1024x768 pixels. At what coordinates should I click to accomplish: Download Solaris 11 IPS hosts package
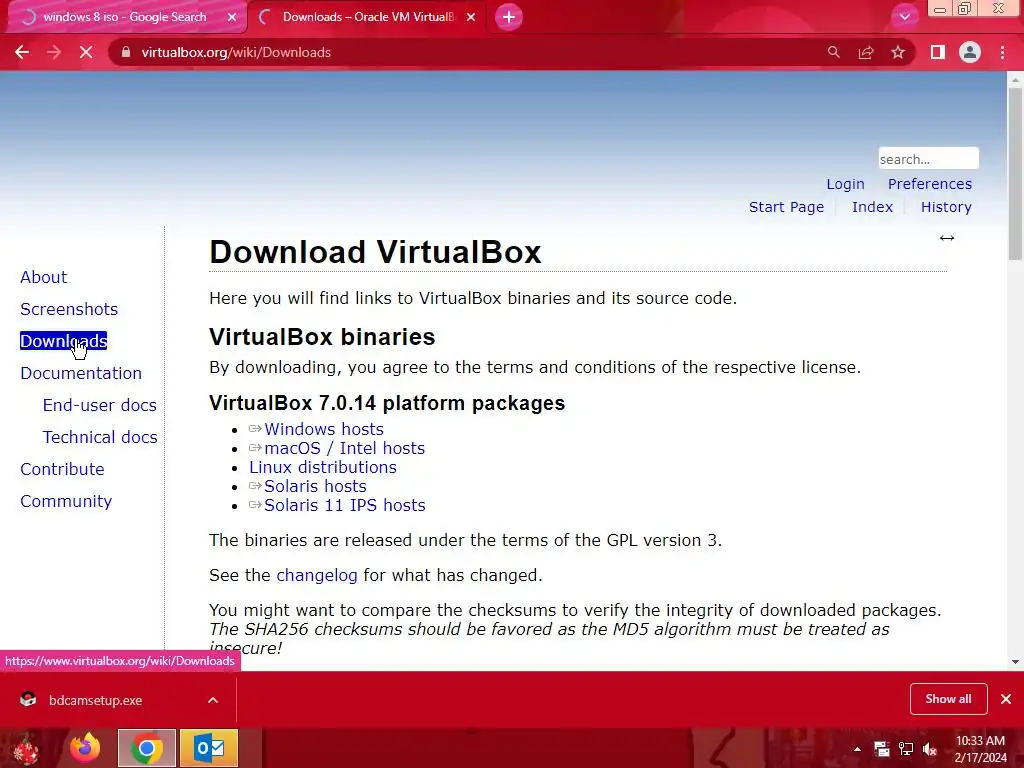click(x=344, y=505)
